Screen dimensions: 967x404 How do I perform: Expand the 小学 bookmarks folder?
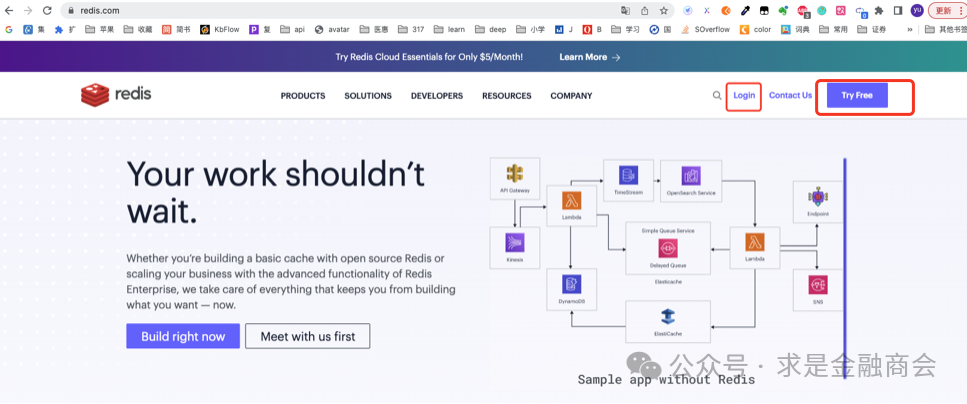click(x=531, y=29)
